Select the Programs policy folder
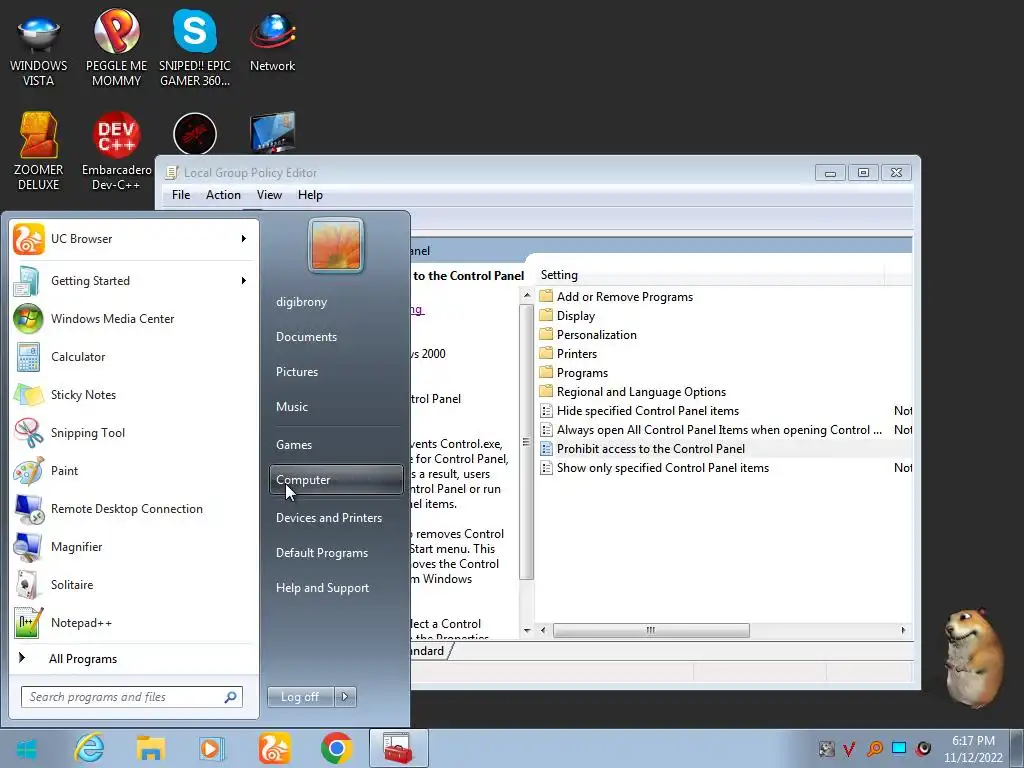This screenshot has width=1024, height=768. coord(583,372)
